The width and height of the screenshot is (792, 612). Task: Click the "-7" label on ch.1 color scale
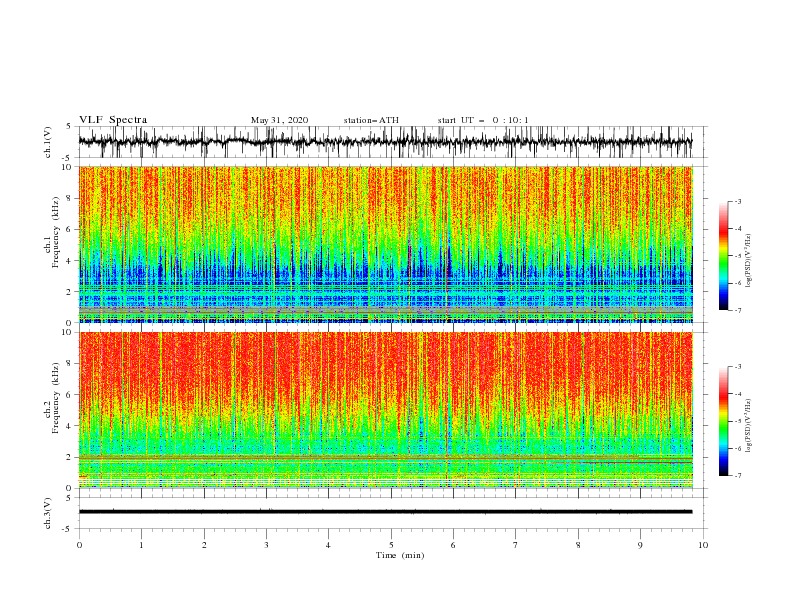(737, 310)
